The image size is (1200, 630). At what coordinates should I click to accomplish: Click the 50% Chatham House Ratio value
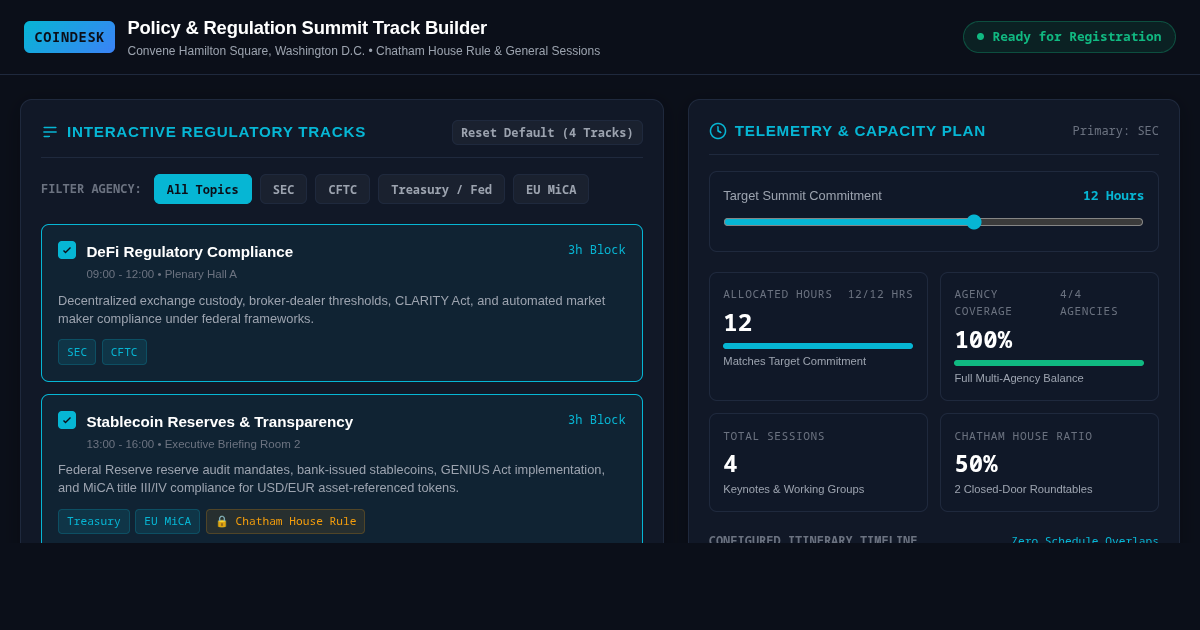[x=976, y=464]
